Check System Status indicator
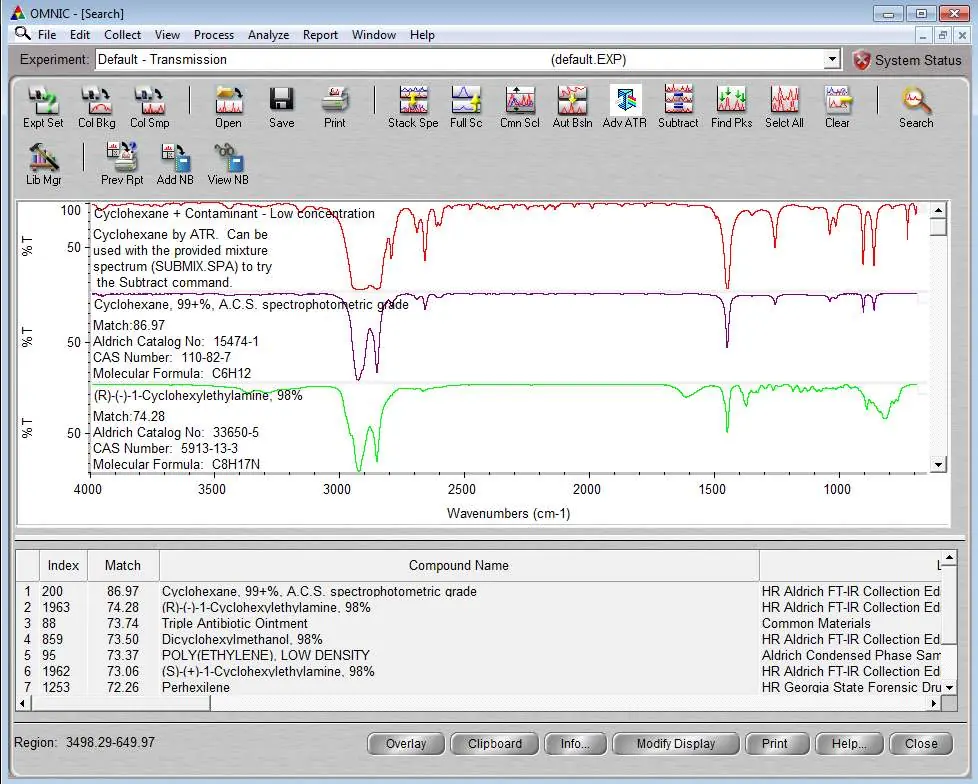This screenshot has height=784, width=978. [x=908, y=60]
